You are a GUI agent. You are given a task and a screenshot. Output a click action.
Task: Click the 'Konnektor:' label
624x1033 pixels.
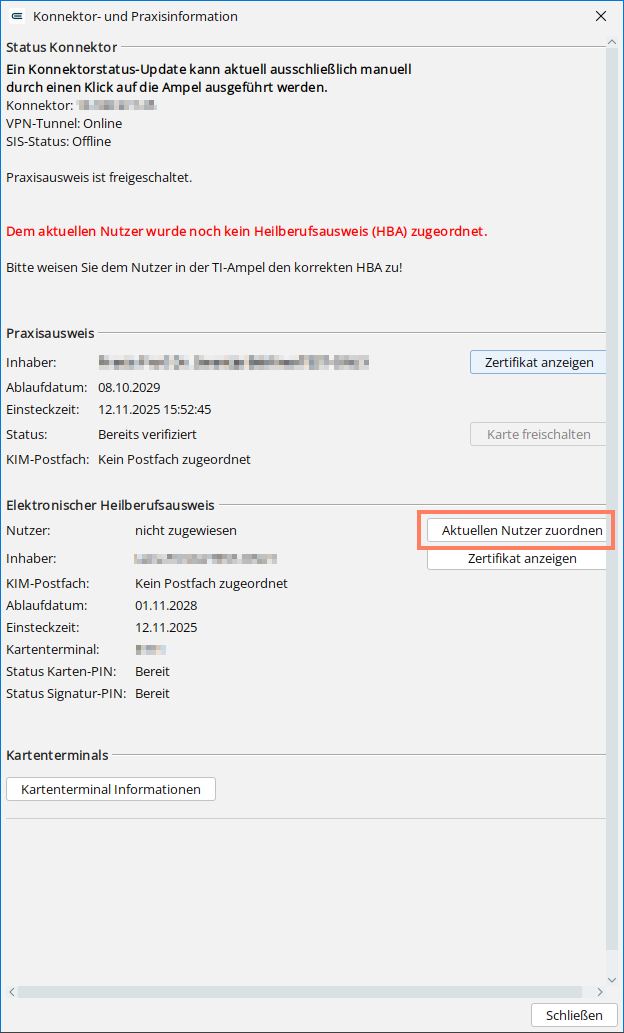39,105
